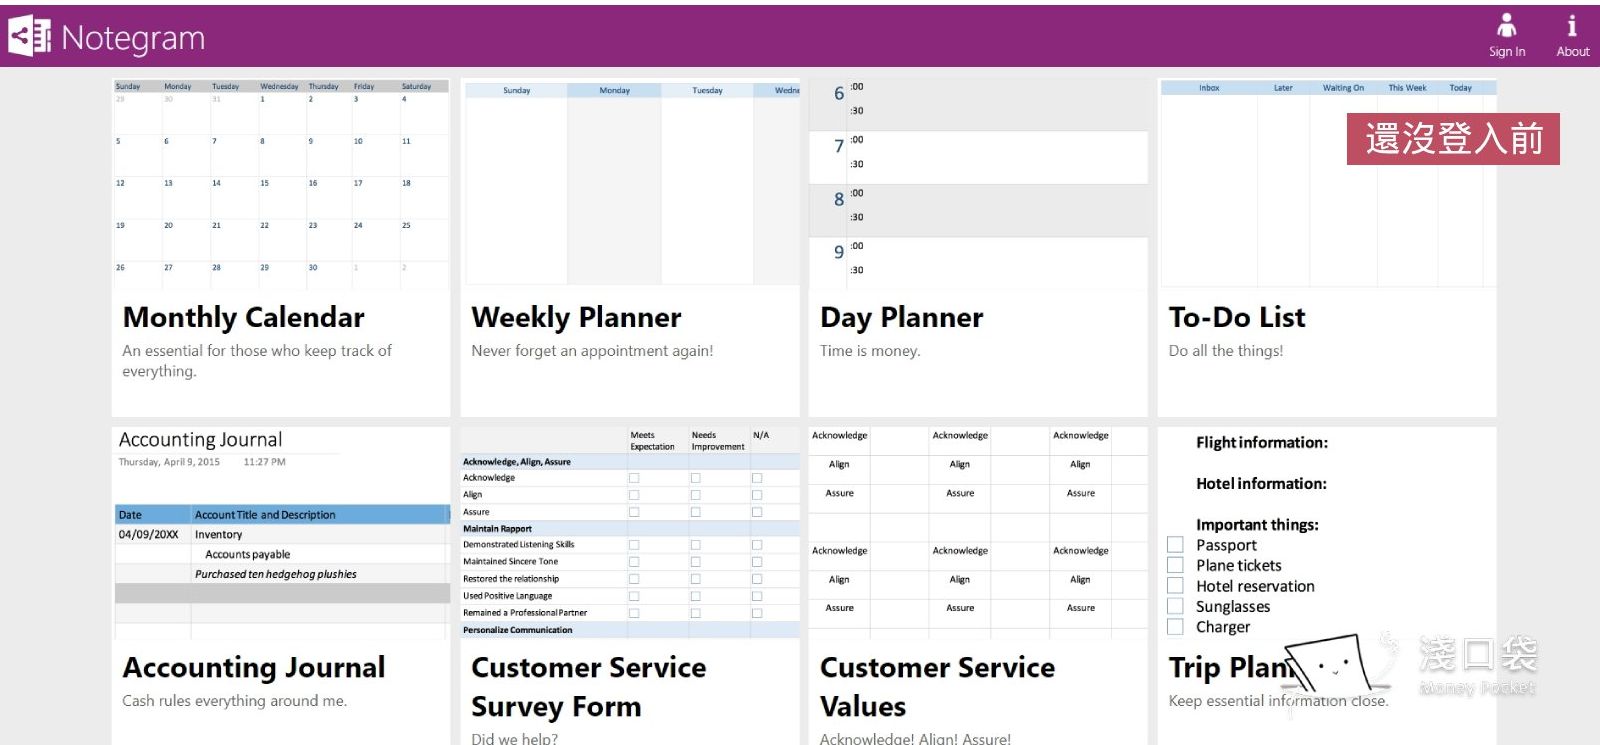1600x745 pixels.
Task: Check the Charger checkbox
Action: 1176,627
